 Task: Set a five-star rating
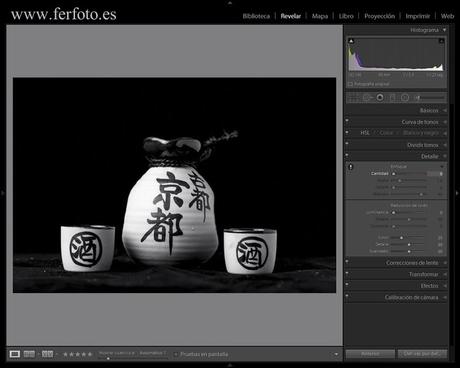tap(89, 354)
